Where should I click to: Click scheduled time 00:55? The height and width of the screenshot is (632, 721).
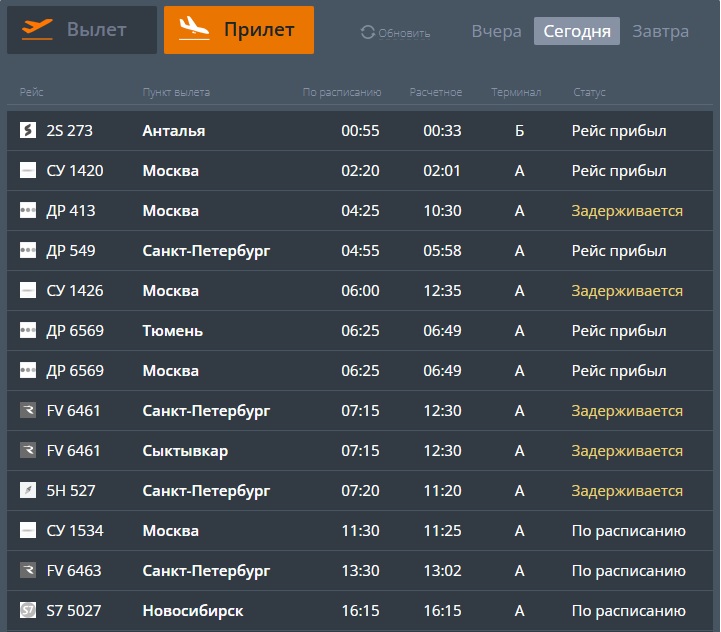[x=360, y=131]
